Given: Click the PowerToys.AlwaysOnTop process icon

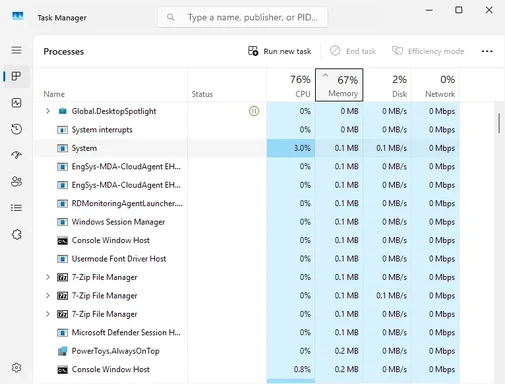Looking at the screenshot, I should pyautogui.click(x=62, y=351).
